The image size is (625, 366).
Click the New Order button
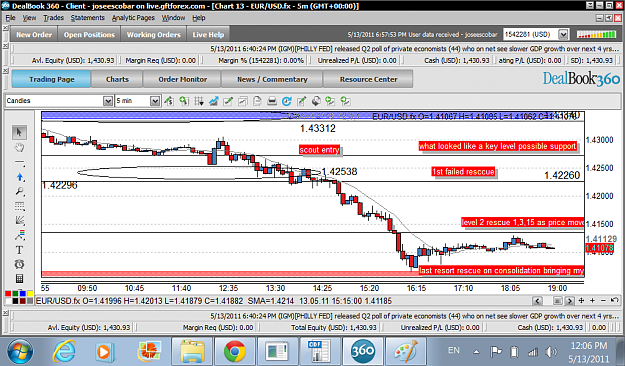click(34, 34)
